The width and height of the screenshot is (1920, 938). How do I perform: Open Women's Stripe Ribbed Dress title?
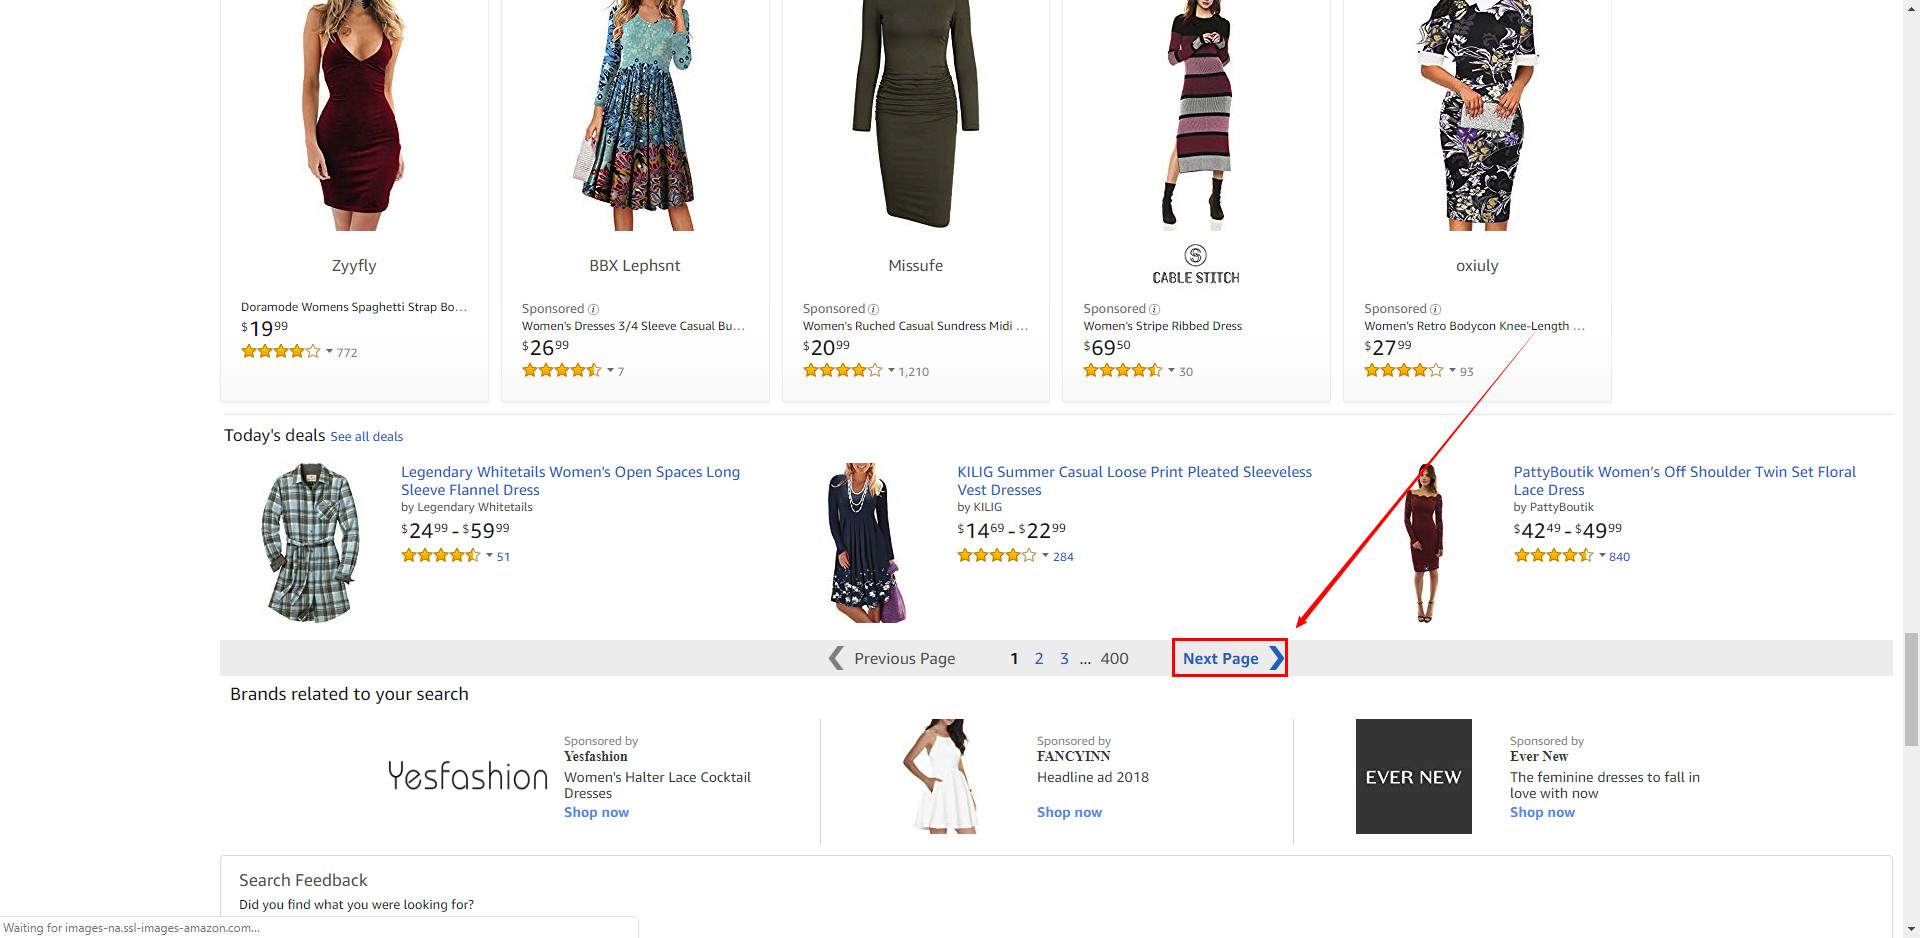(1162, 326)
